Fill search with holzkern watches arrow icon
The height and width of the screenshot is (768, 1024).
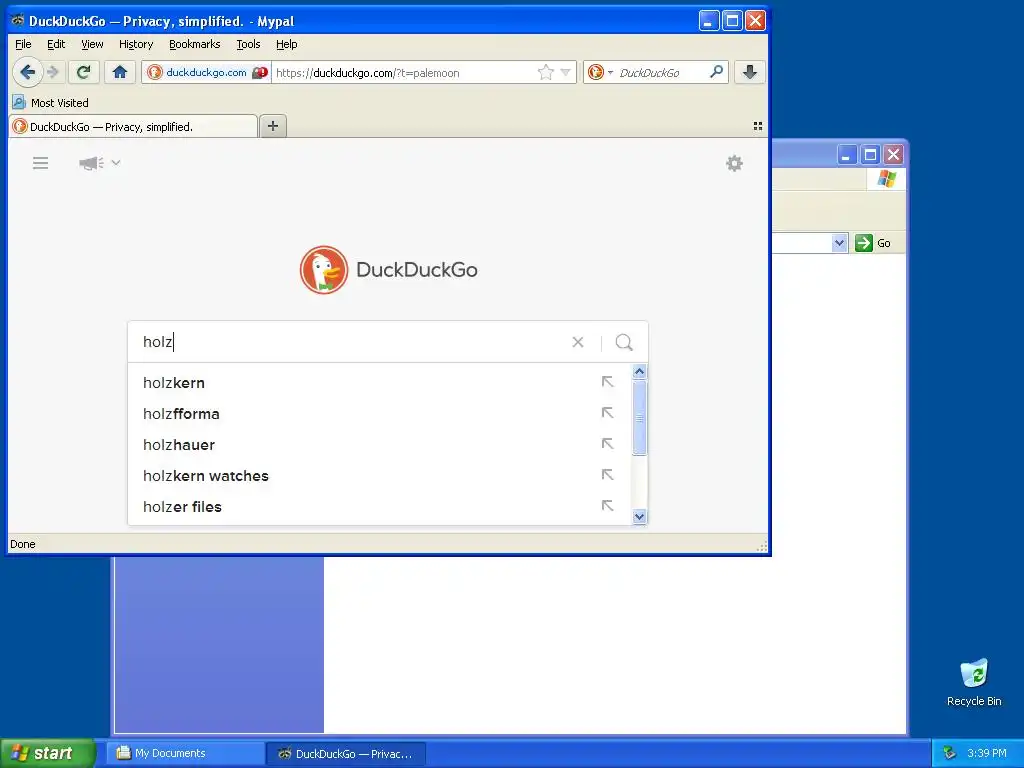pos(607,475)
